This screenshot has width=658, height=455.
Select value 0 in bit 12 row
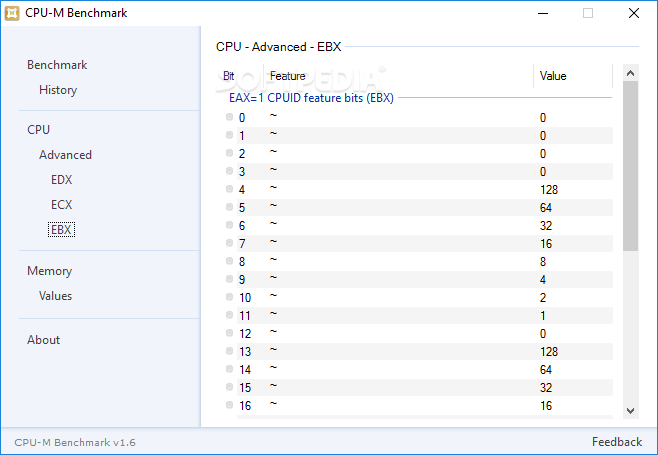pos(543,334)
